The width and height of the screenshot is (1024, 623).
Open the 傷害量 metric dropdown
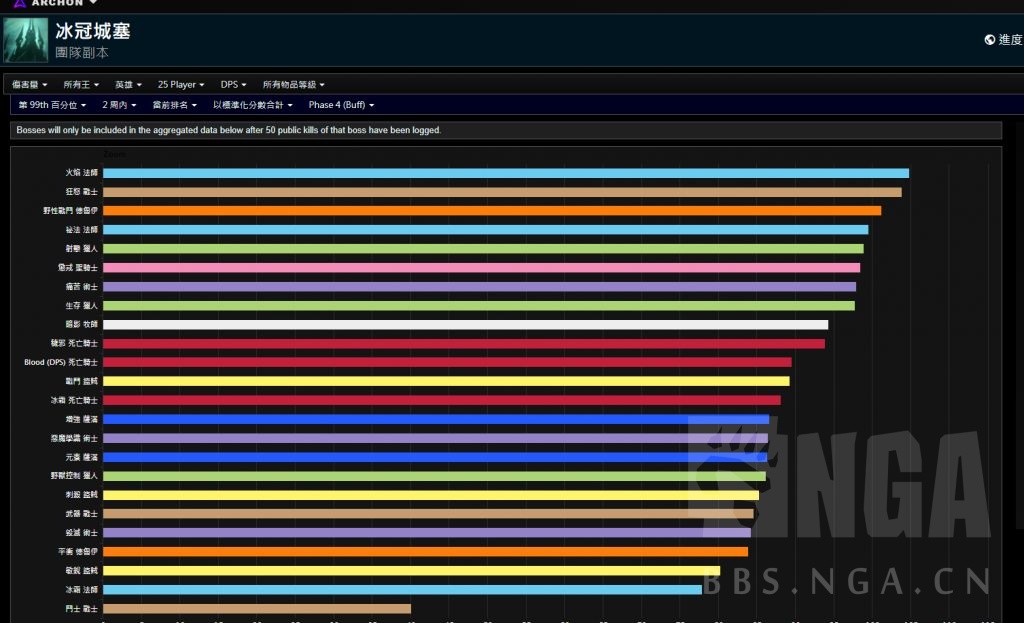pos(31,85)
